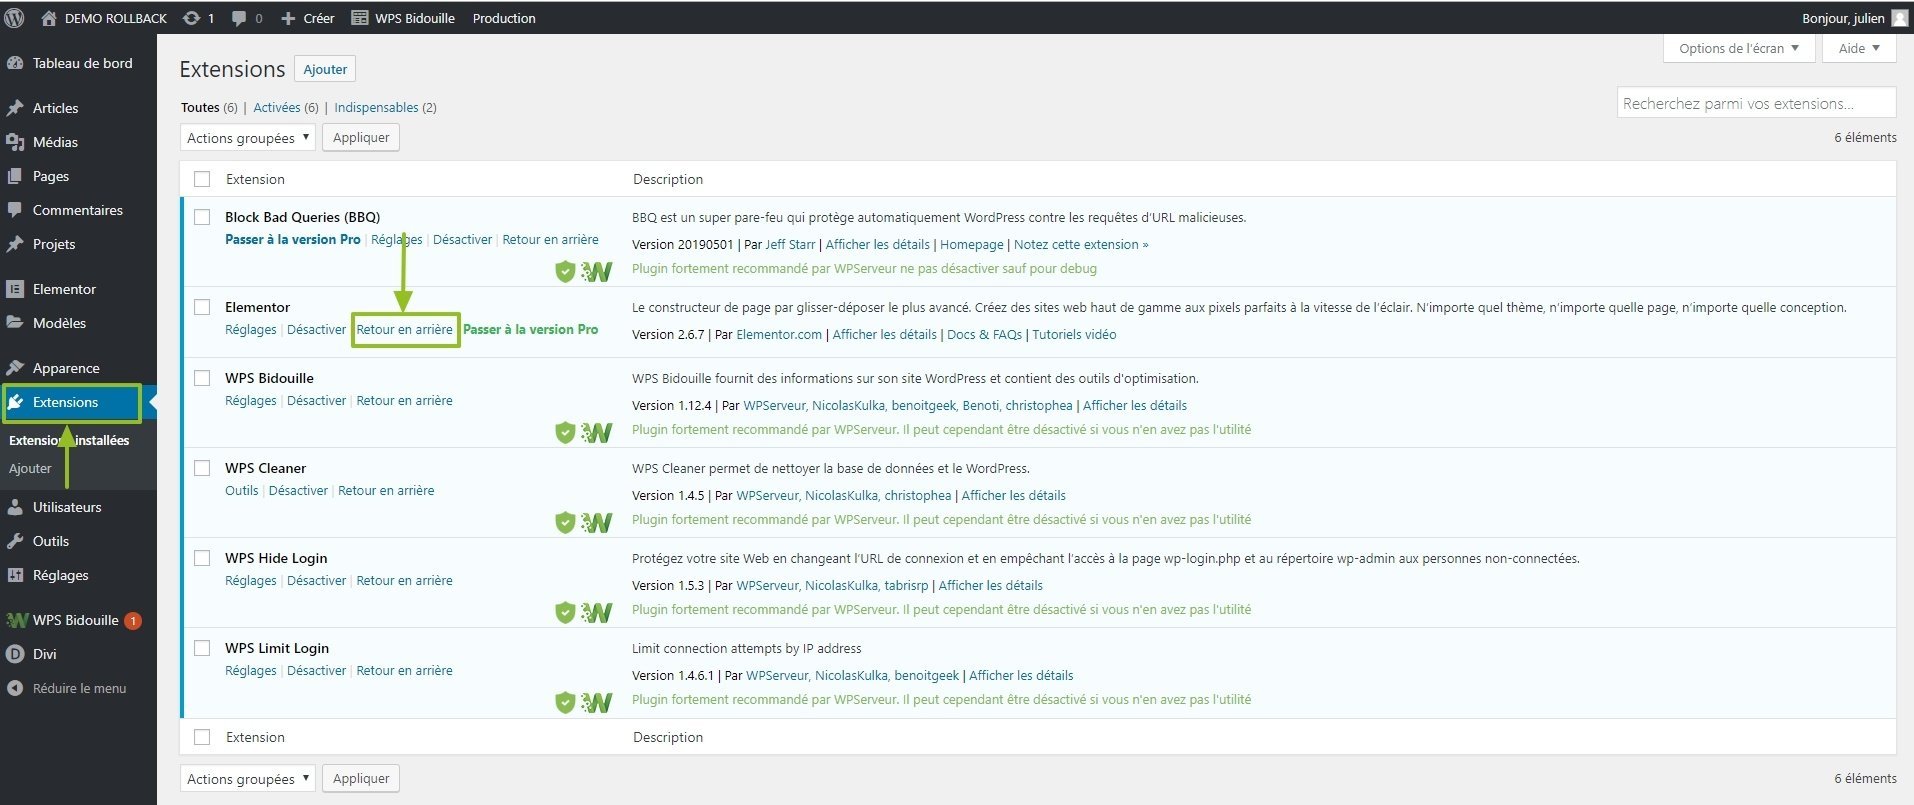Screen dimensions: 1914x805
Task: Open WPS Bidouille in the admin bar
Action: coord(403,18)
